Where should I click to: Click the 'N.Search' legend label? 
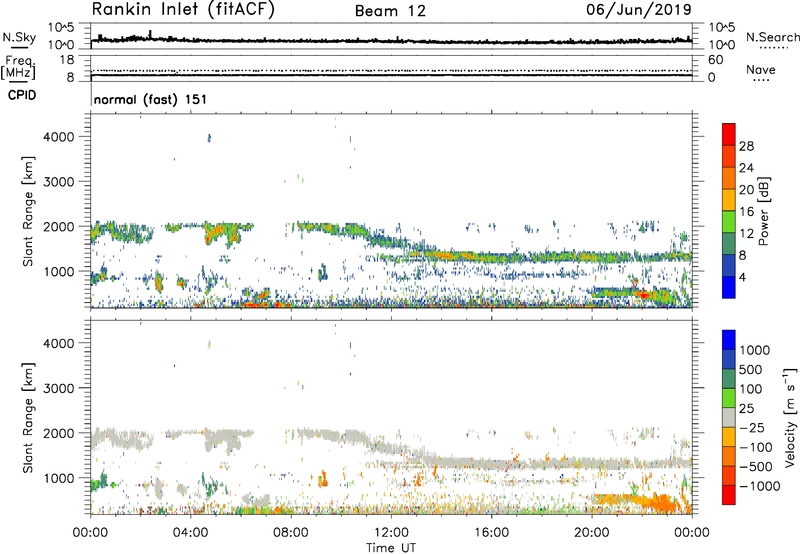tap(772, 37)
